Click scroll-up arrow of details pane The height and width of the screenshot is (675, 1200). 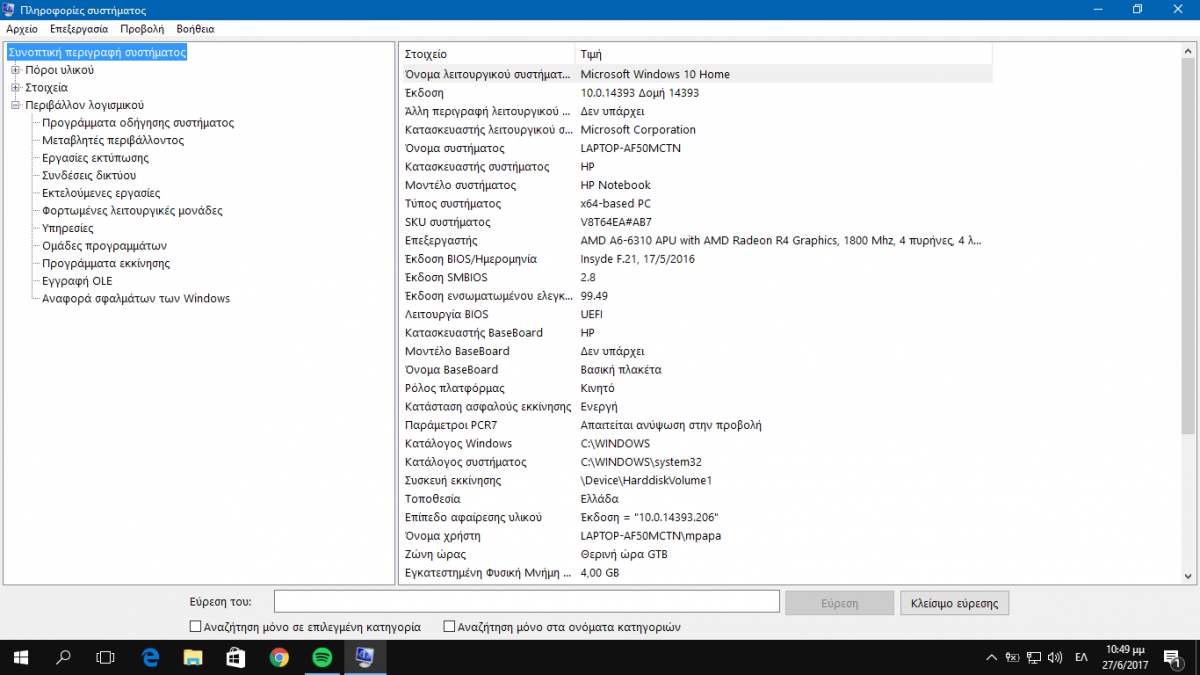pyautogui.click(x=1188, y=50)
